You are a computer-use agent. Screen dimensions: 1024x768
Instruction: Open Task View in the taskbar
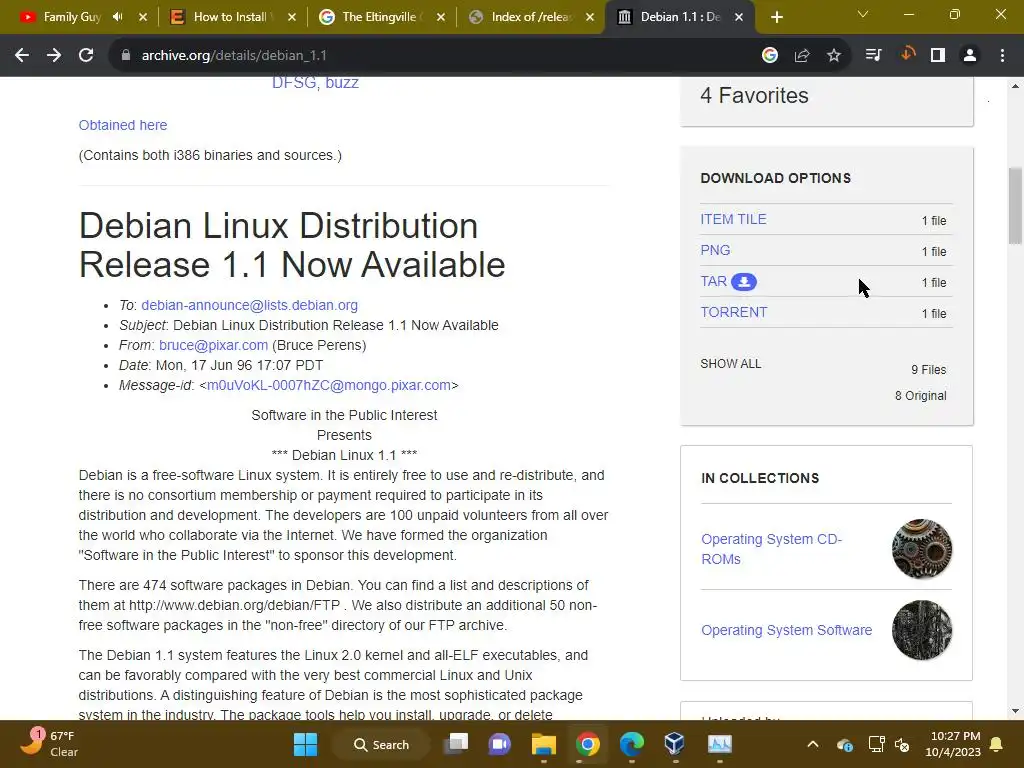pos(456,744)
